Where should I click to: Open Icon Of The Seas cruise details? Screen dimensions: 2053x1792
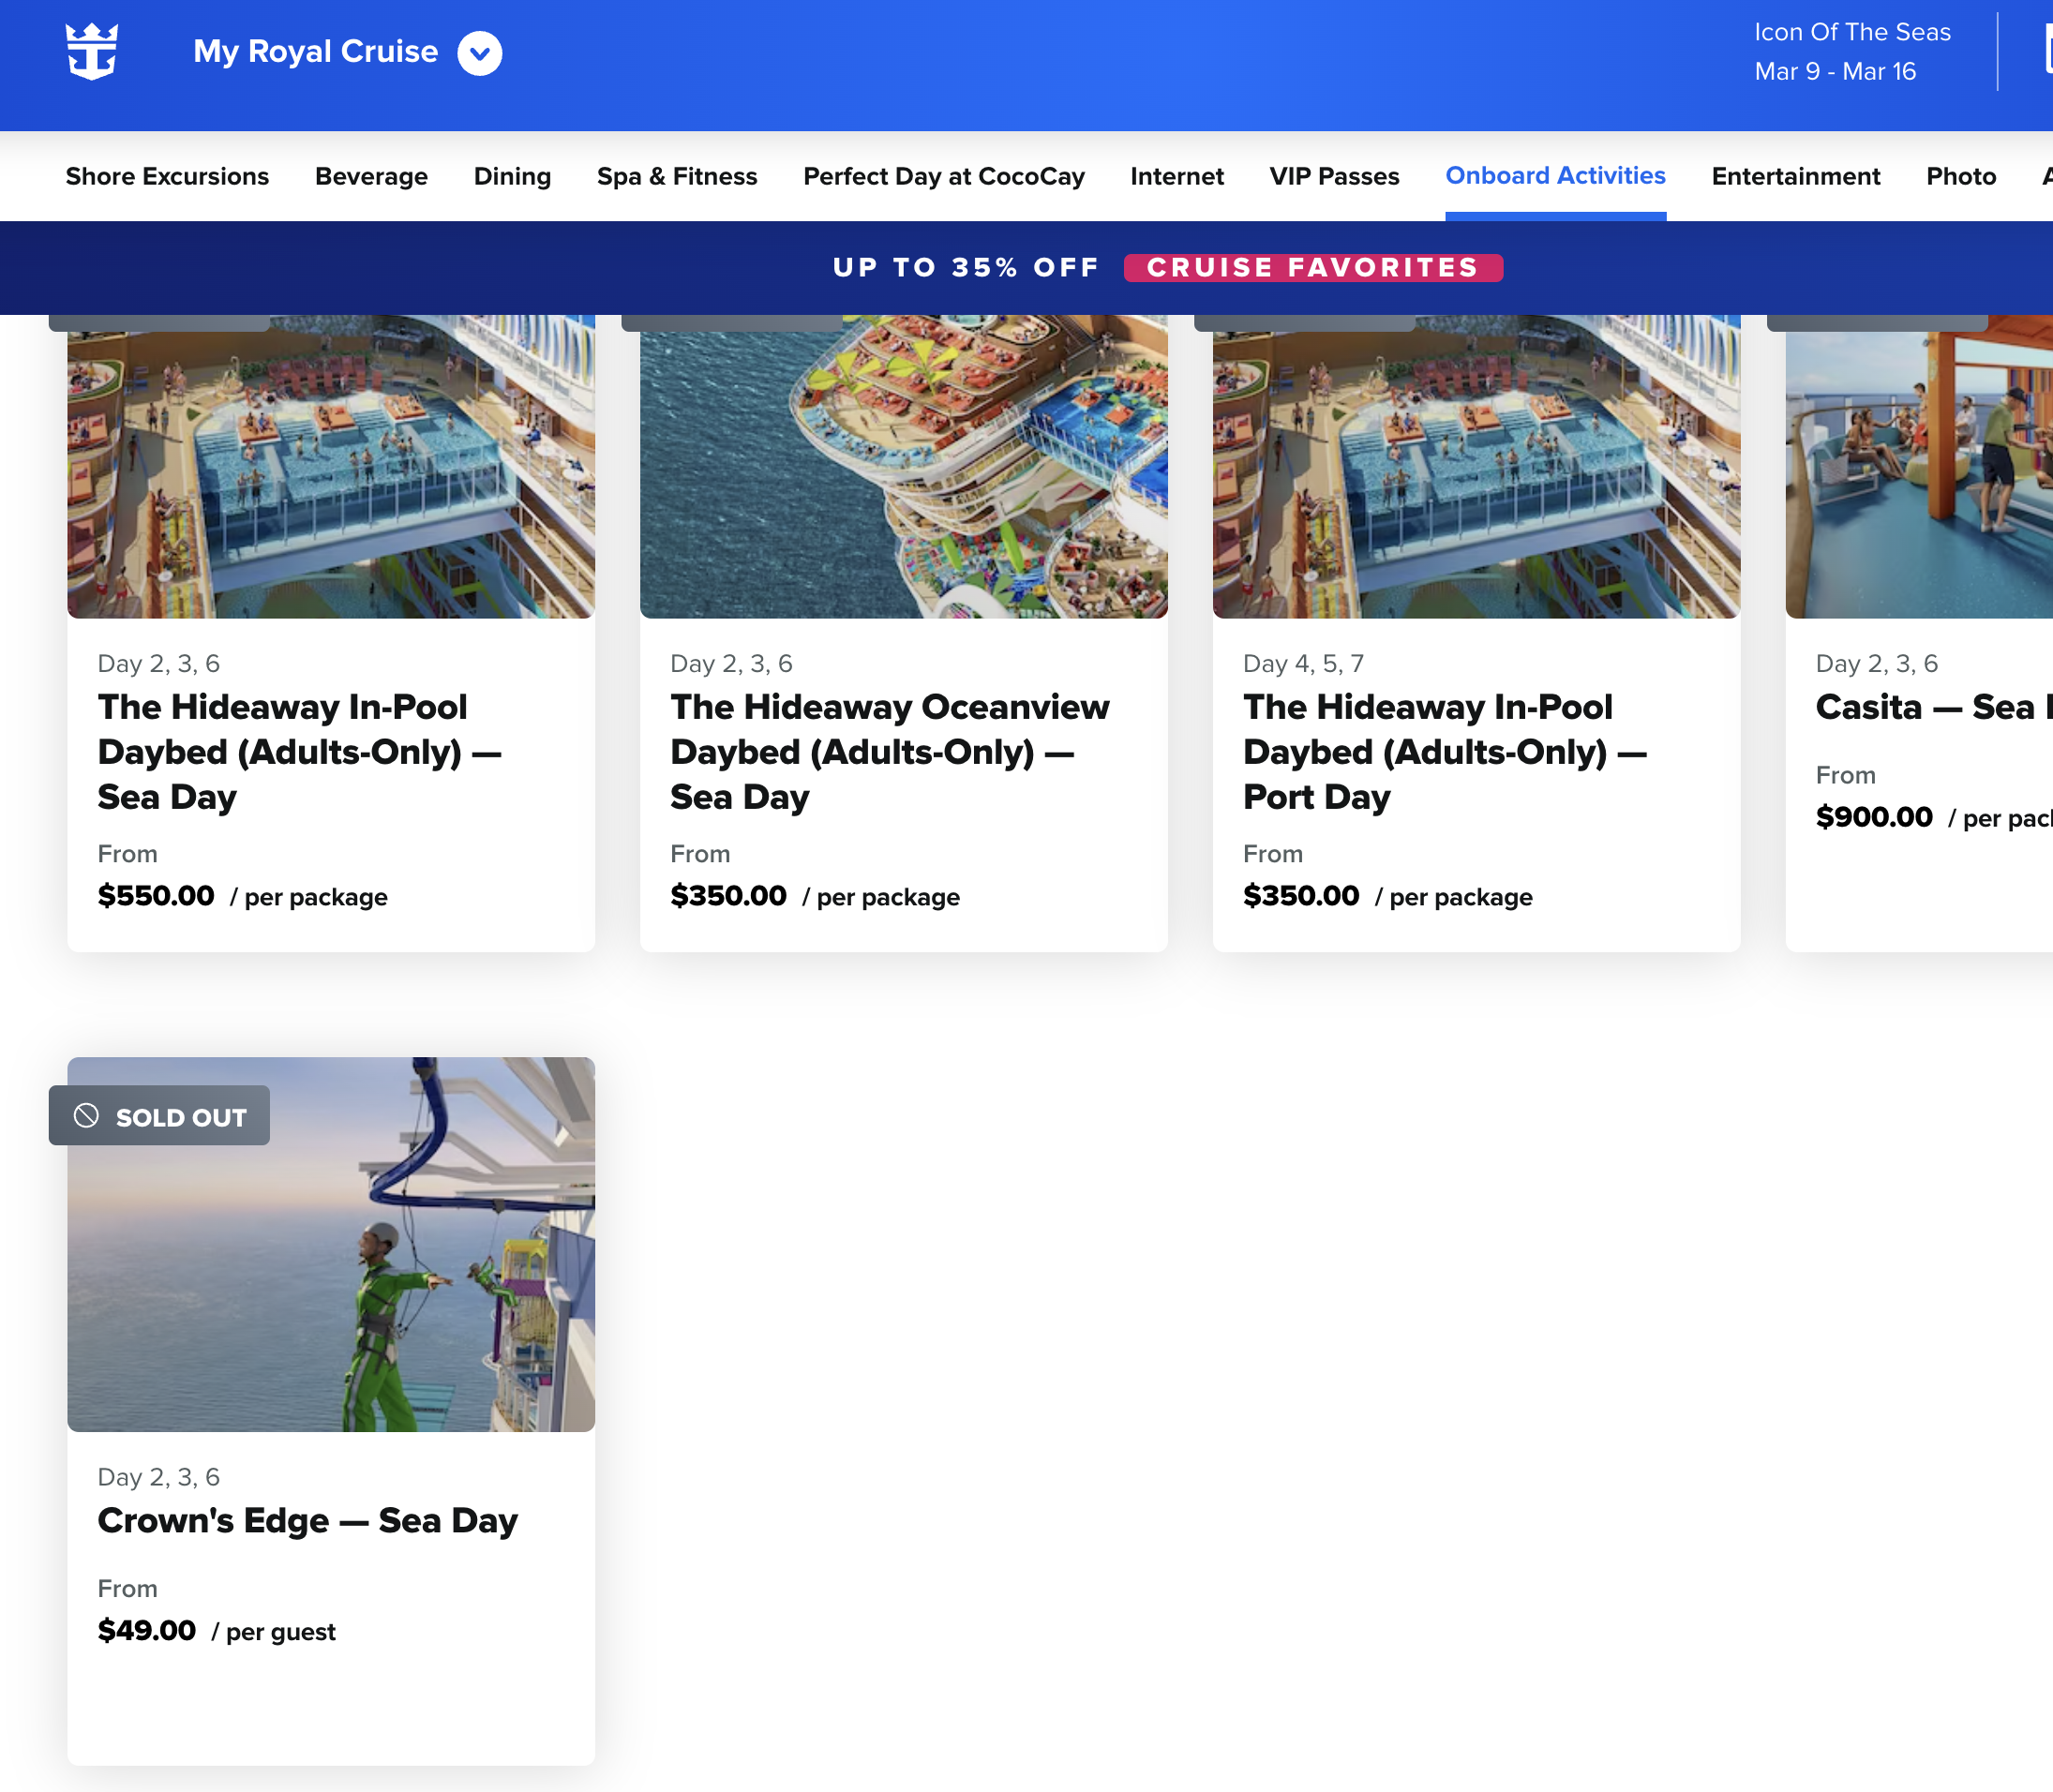[x=1852, y=32]
